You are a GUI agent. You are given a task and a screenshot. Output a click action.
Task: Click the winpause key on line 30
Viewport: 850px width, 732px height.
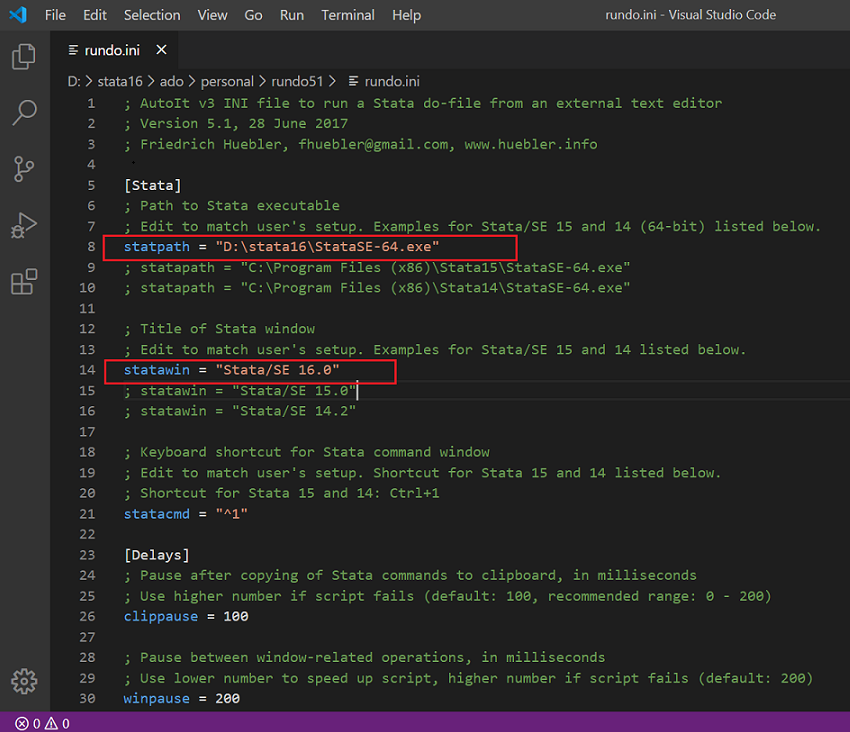pos(157,698)
